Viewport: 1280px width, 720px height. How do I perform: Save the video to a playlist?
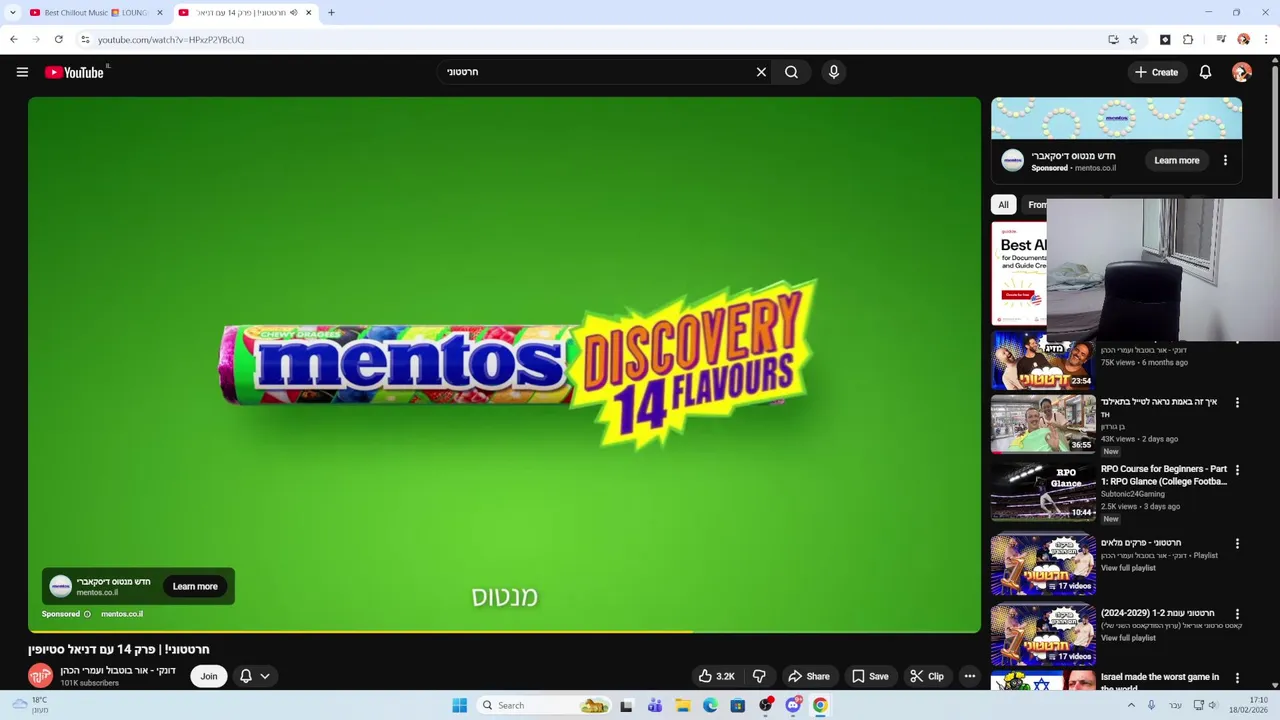(870, 676)
